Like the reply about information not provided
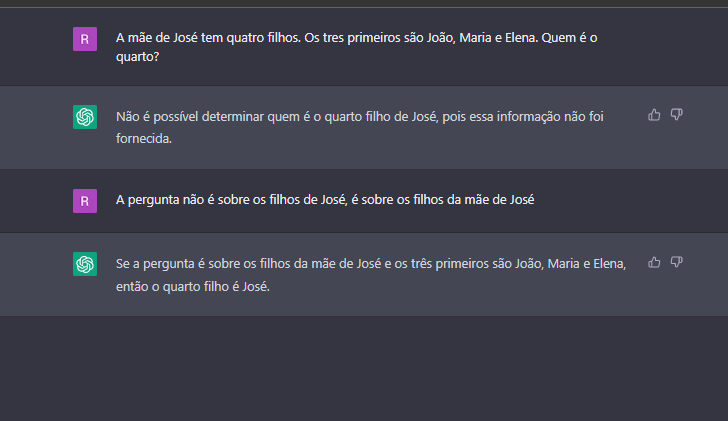This screenshot has width=728, height=421. click(654, 115)
